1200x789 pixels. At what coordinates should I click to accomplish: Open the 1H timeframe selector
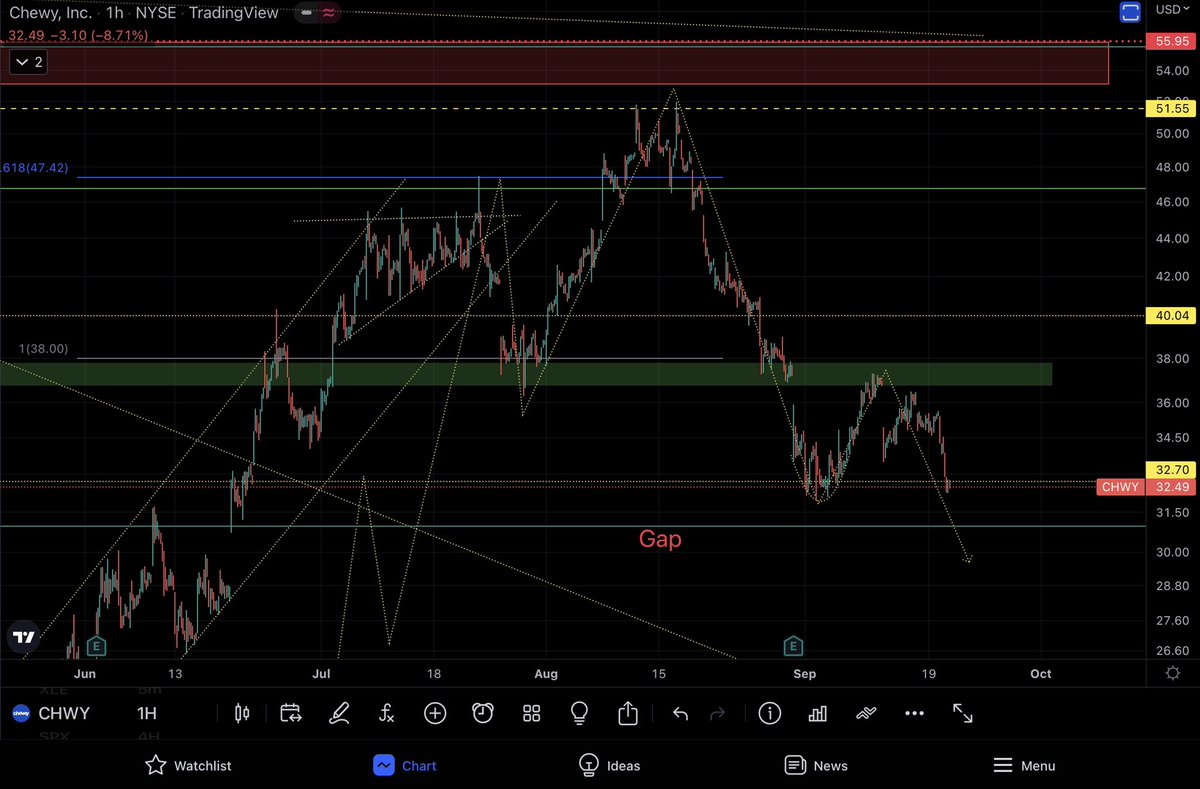(x=147, y=713)
